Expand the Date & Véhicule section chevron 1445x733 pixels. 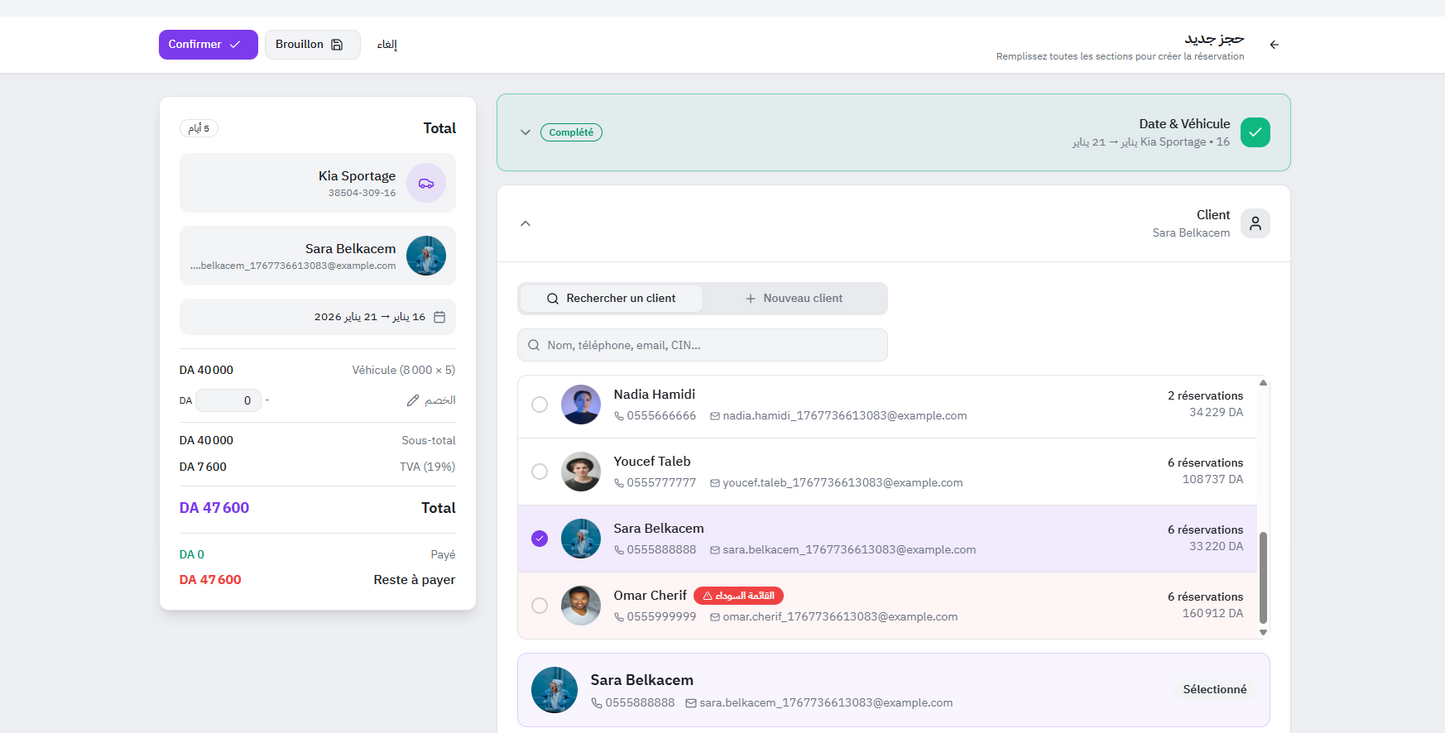(525, 132)
